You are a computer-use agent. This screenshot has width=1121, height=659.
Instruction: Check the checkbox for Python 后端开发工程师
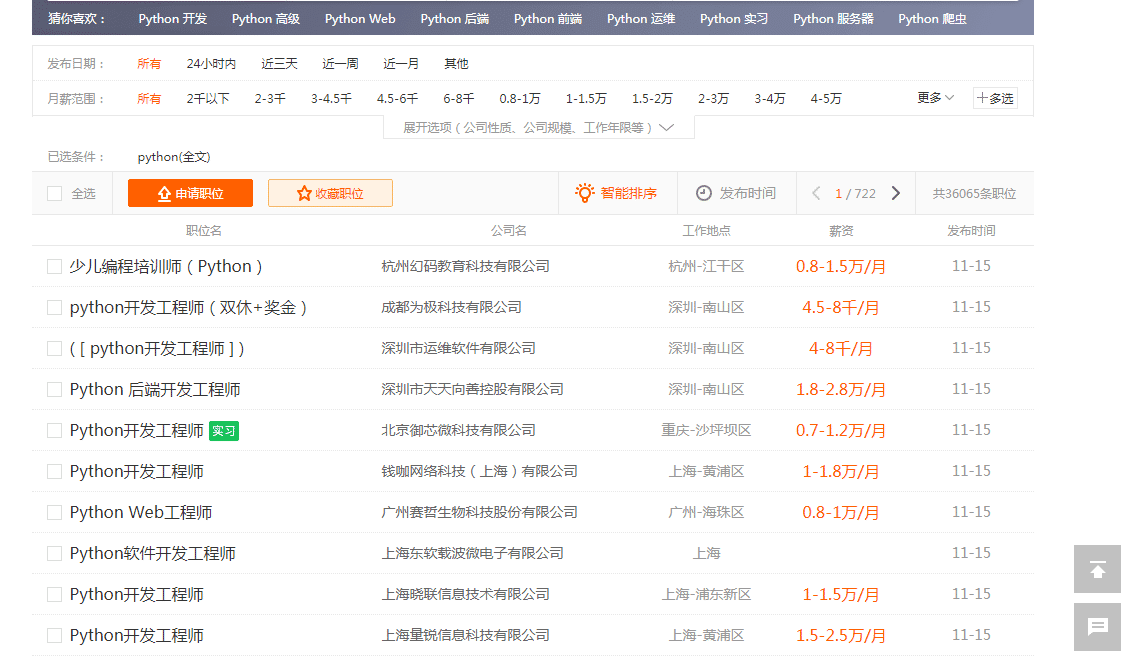click(54, 389)
